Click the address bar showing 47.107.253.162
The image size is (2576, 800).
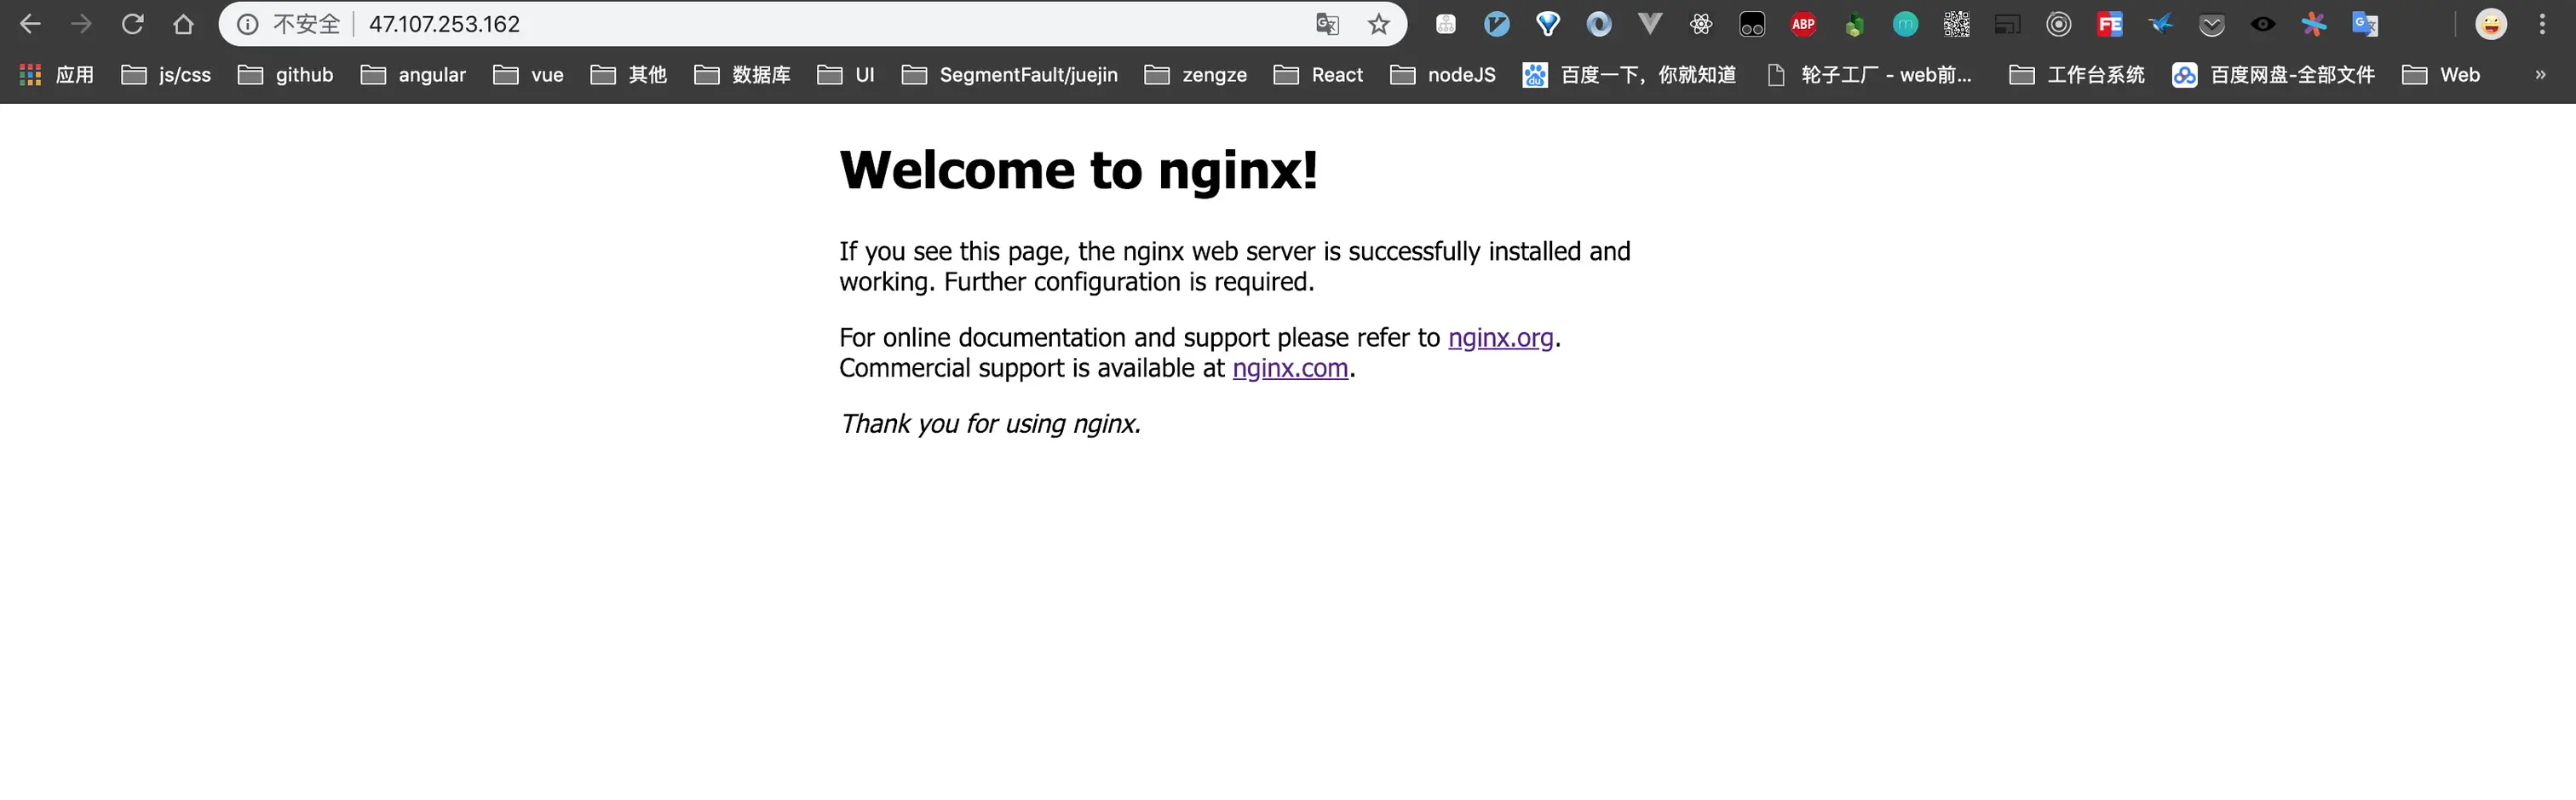point(812,24)
